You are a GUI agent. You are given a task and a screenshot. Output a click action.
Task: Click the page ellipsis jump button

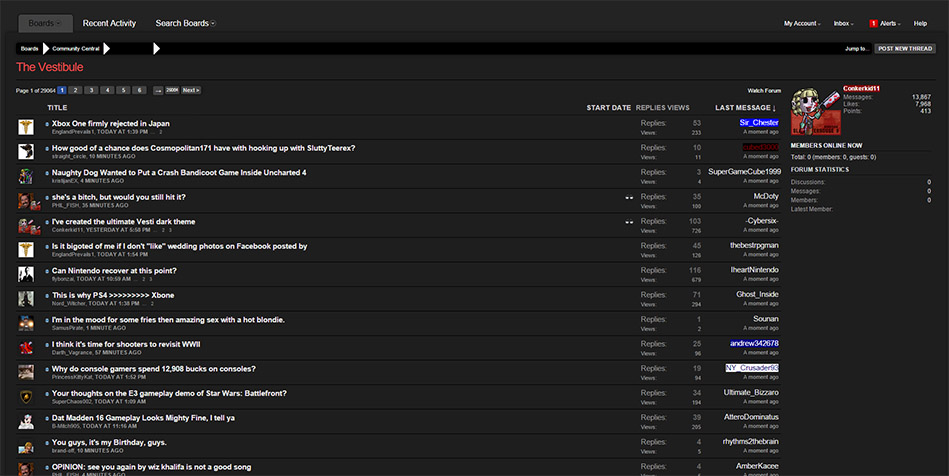[158, 90]
